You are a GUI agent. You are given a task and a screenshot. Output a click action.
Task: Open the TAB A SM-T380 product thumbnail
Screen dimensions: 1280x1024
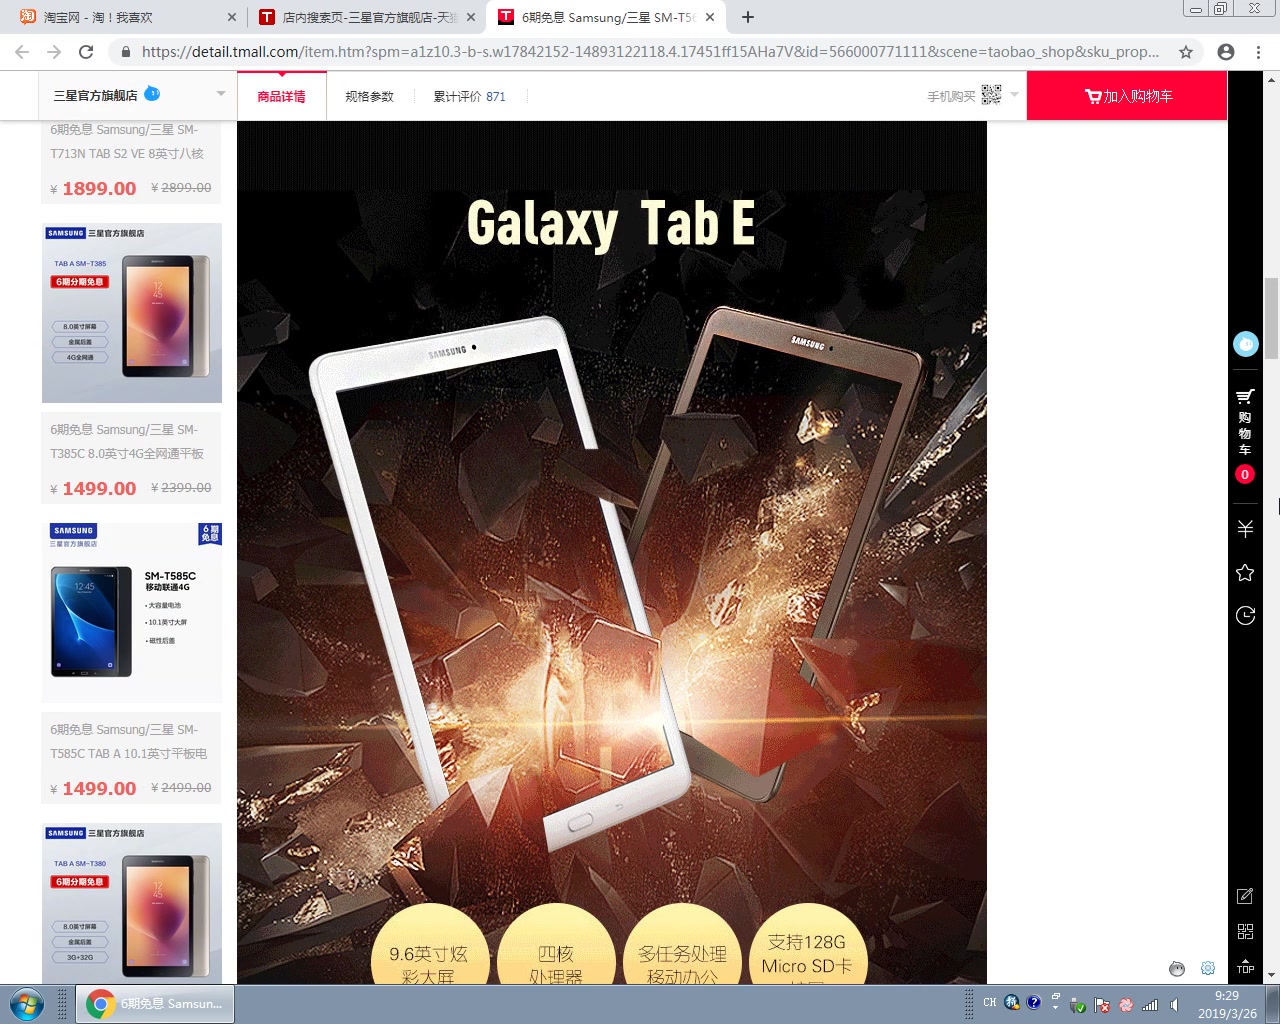(x=132, y=903)
